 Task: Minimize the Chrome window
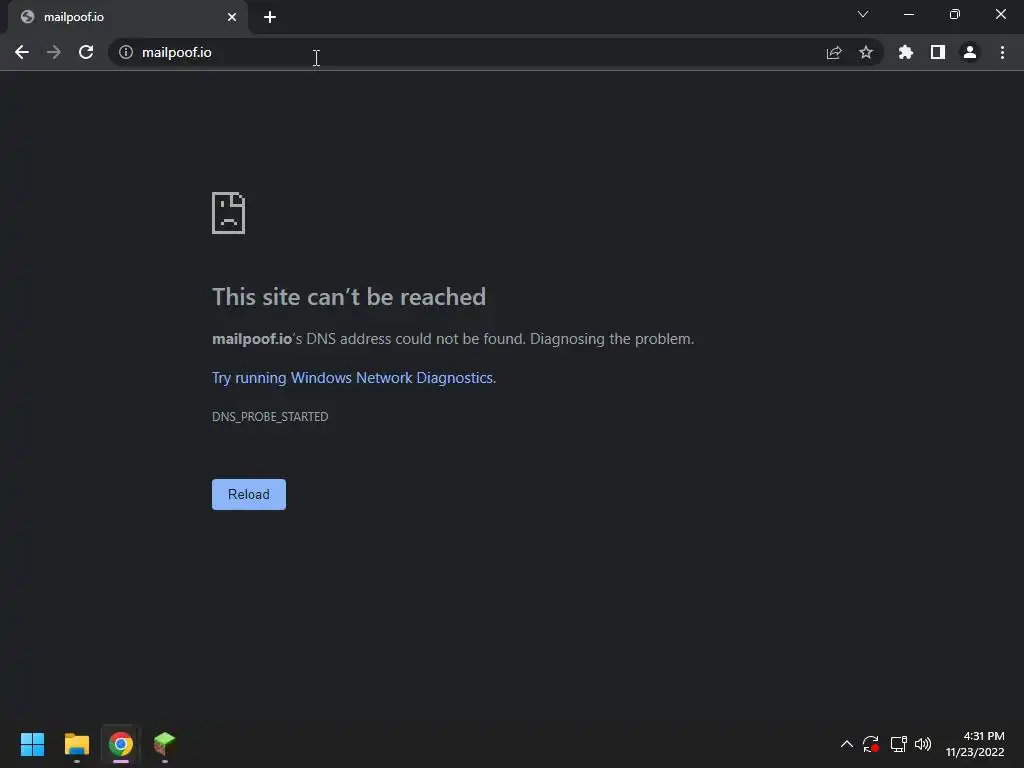[908, 14]
